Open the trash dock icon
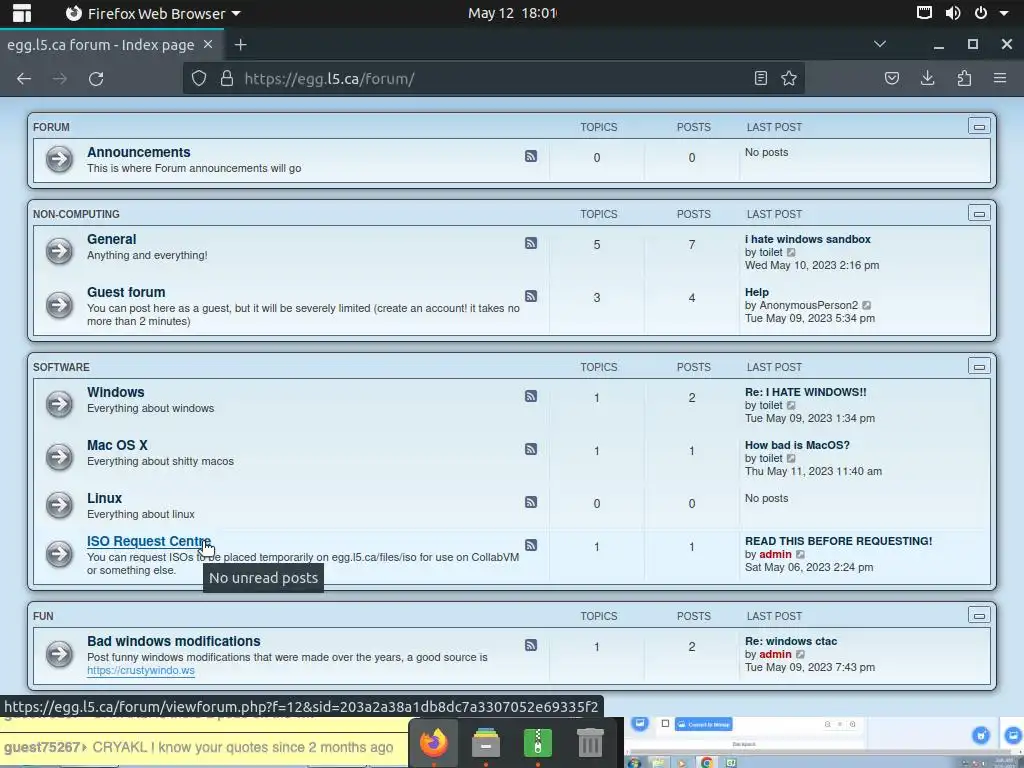This screenshot has width=1024, height=768. click(x=590, y=743)
